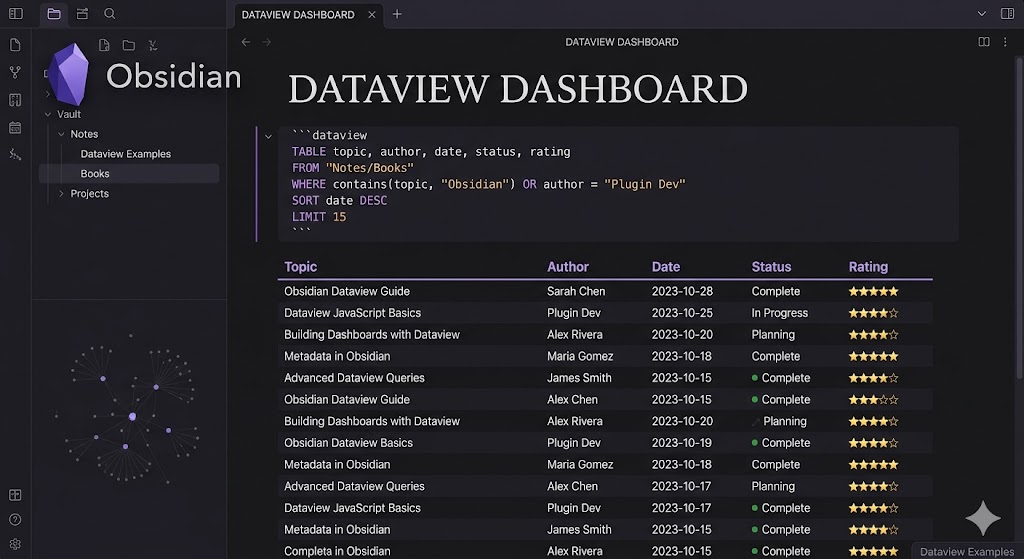Open the canvas icon in left ribbon
This screenshot has height=559, width=1024.
tap(15, 100)
